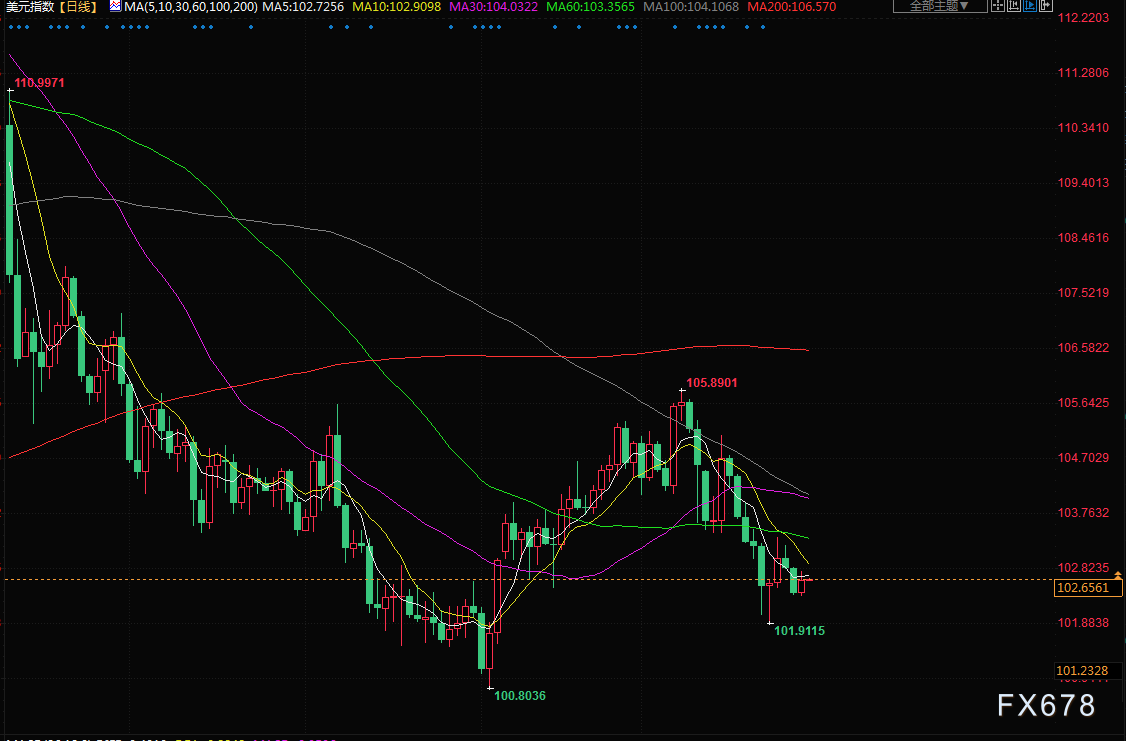Viewport: 1126px width, 741px height.
Task: Click the 109.4013 axis label
Action: pos(1083,182)
